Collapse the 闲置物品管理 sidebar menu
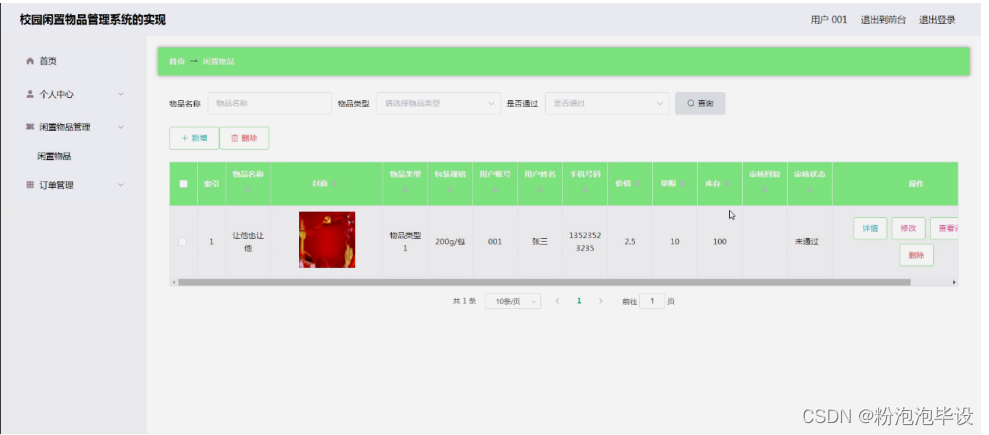 pyautogui.click(x=121, y=127)
